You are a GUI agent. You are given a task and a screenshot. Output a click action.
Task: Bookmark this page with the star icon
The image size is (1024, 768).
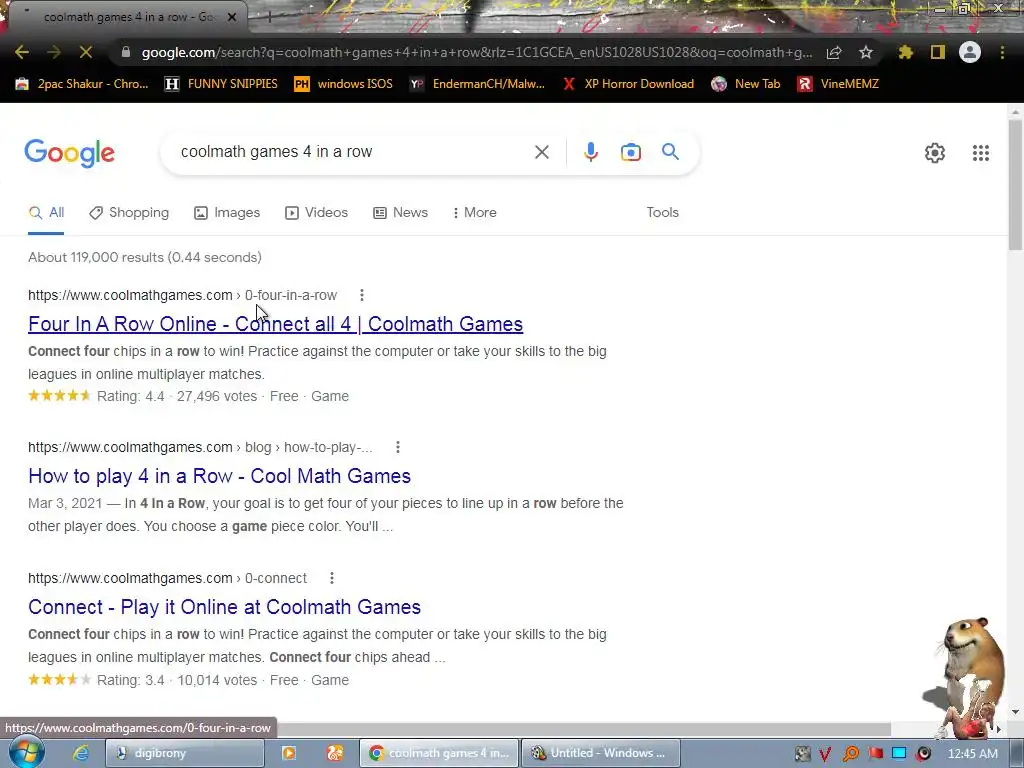(x=866, y=52)
